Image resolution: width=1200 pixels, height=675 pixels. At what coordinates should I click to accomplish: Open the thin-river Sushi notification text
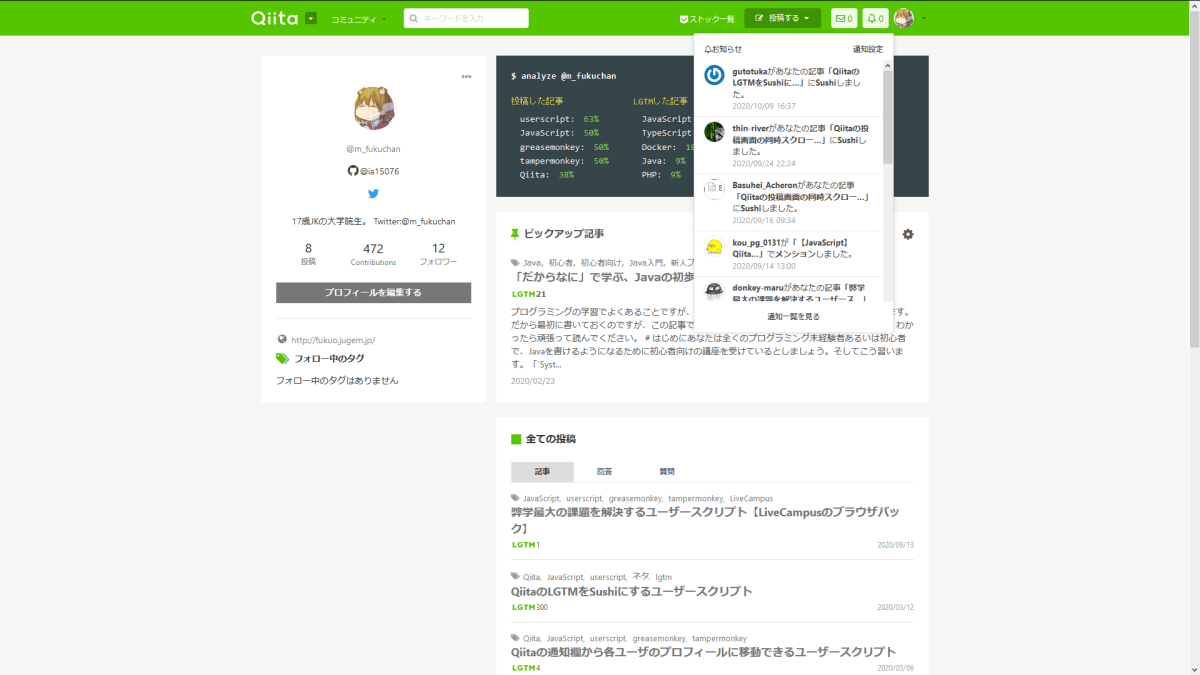pyautogui.click(x=801, y=139)
